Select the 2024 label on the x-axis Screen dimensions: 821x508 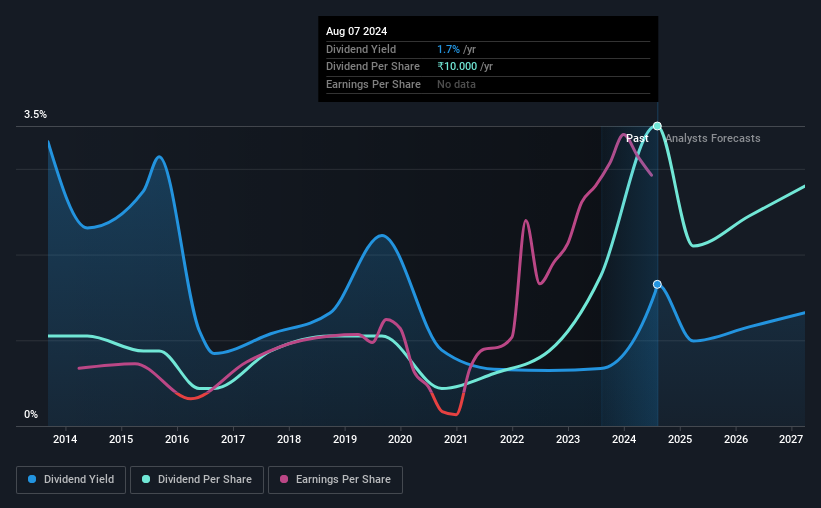[624, 439]
